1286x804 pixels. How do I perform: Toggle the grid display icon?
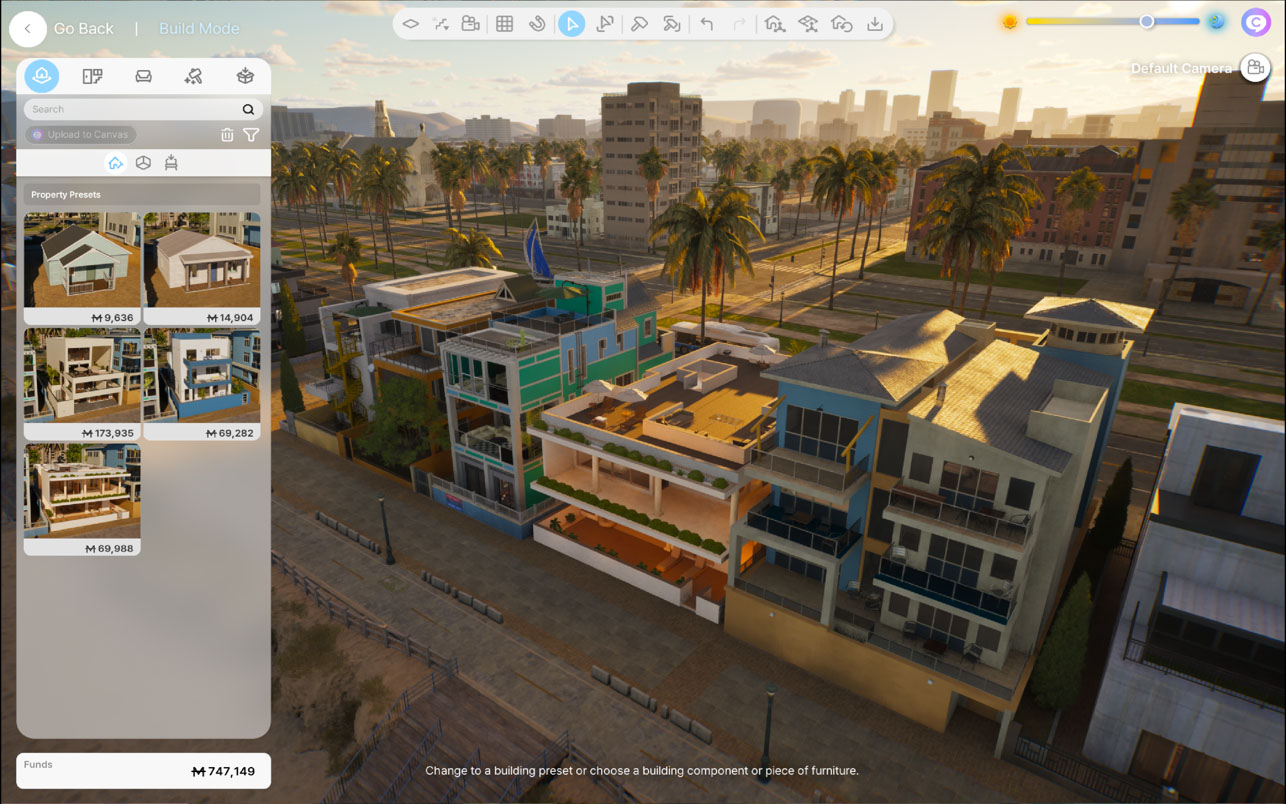(504, 24)
